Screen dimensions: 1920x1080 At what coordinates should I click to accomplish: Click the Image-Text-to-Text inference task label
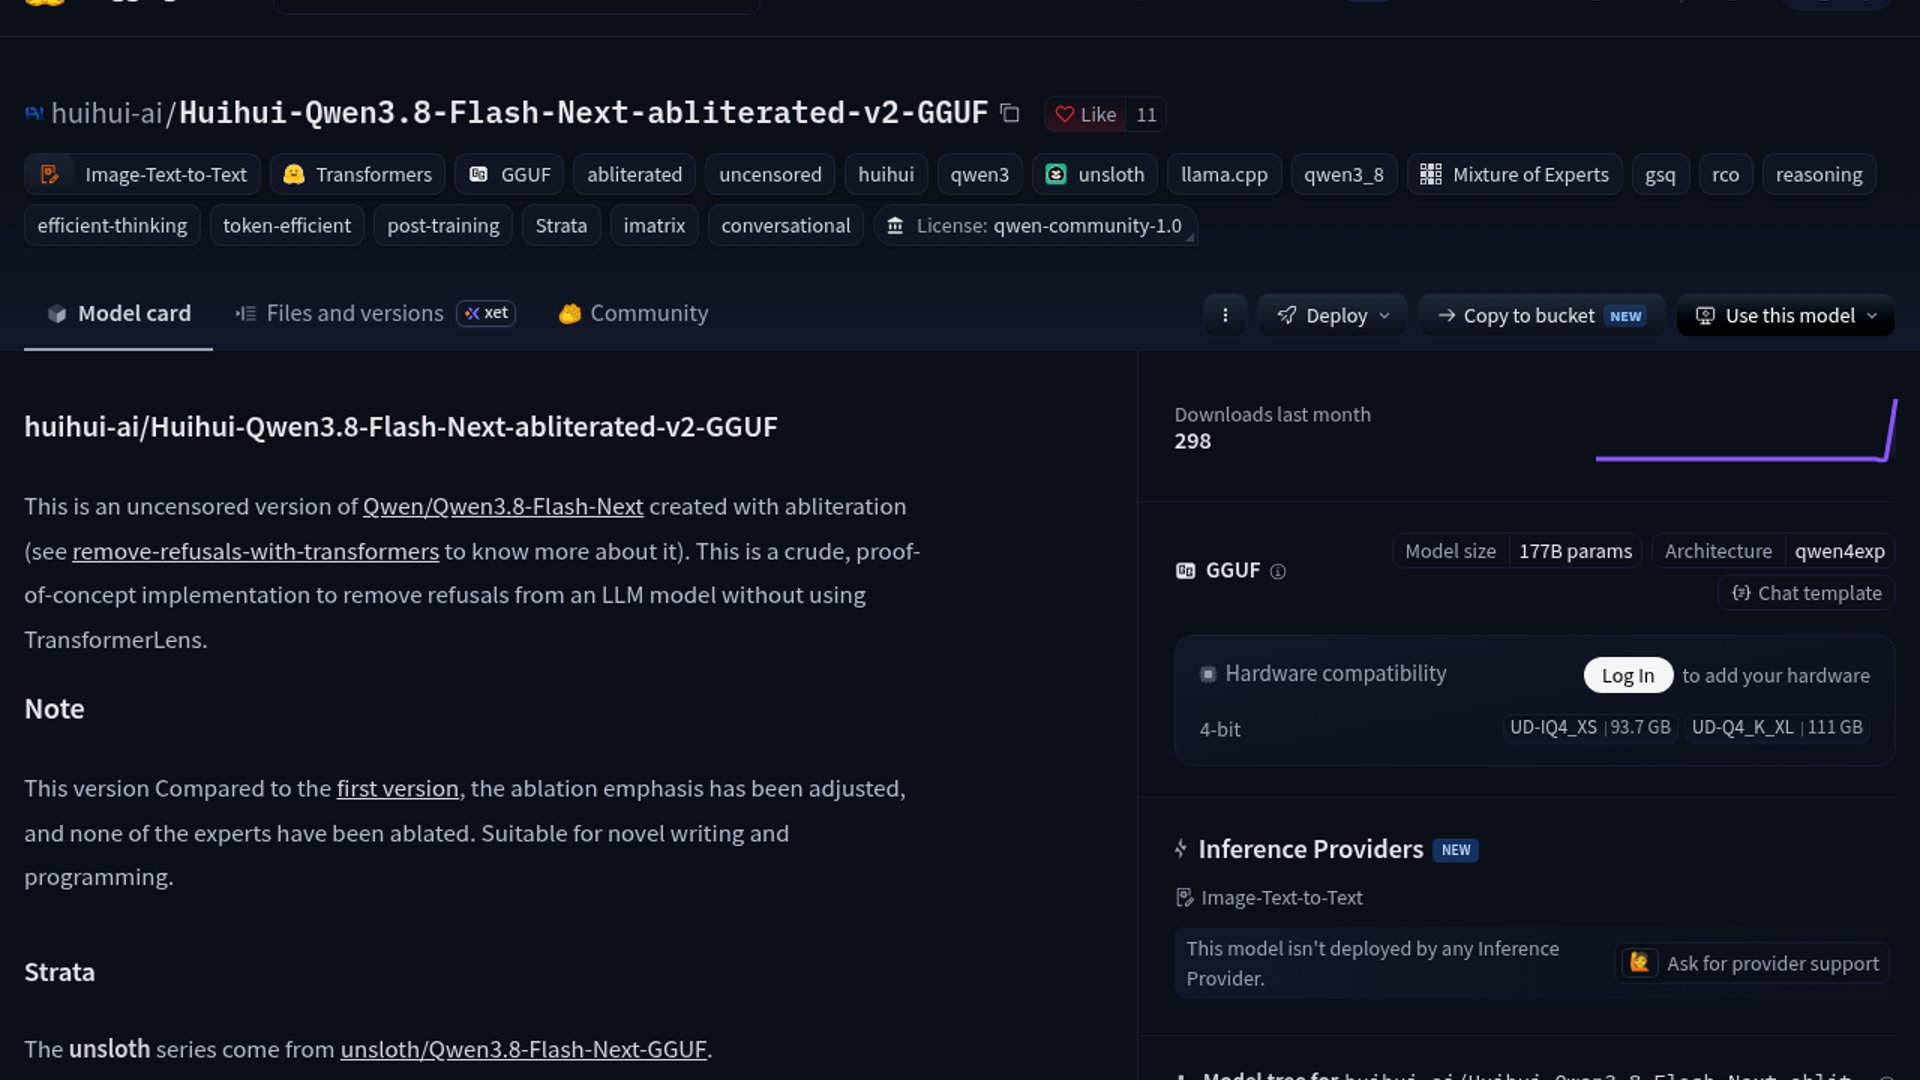(x=1270, y=897)
